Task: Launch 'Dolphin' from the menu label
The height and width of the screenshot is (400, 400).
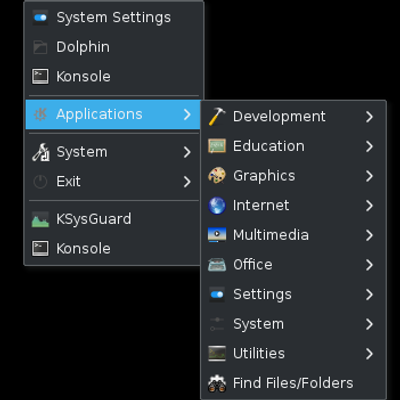Action: [x=83, y=47]
